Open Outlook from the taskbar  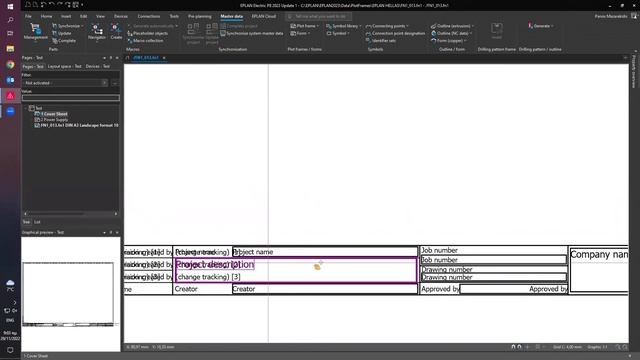pyautogui.click(x=10, y=80)
